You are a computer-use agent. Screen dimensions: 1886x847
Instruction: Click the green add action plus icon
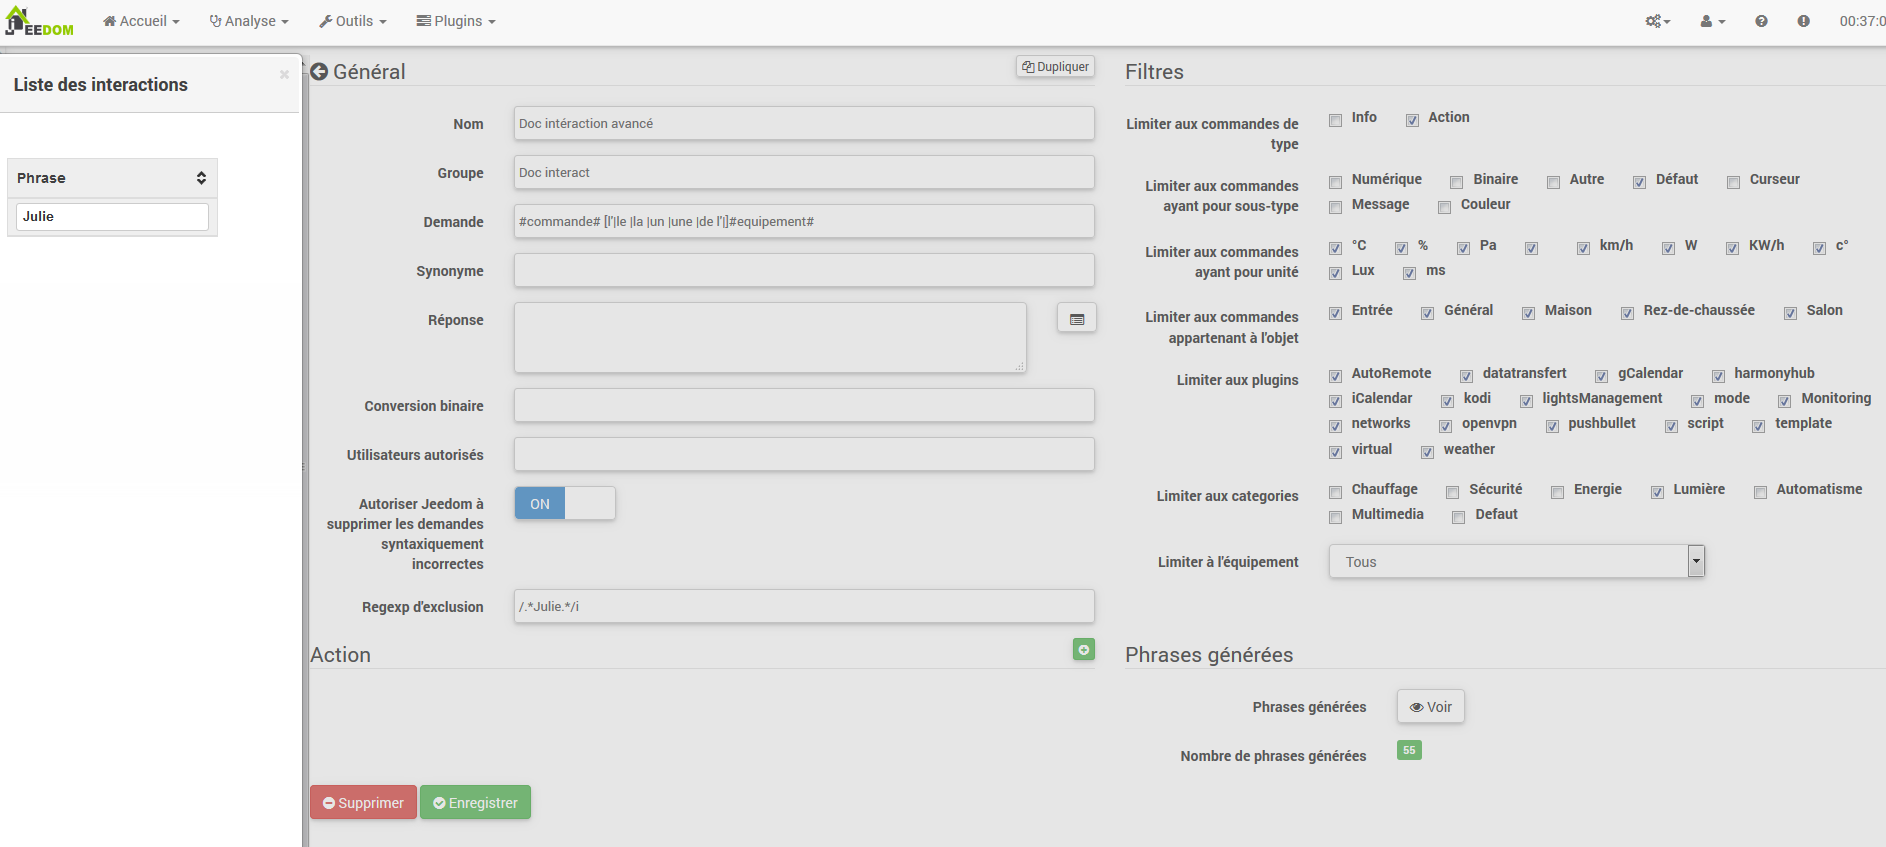pyautogui.click(x=1083, y=650)
